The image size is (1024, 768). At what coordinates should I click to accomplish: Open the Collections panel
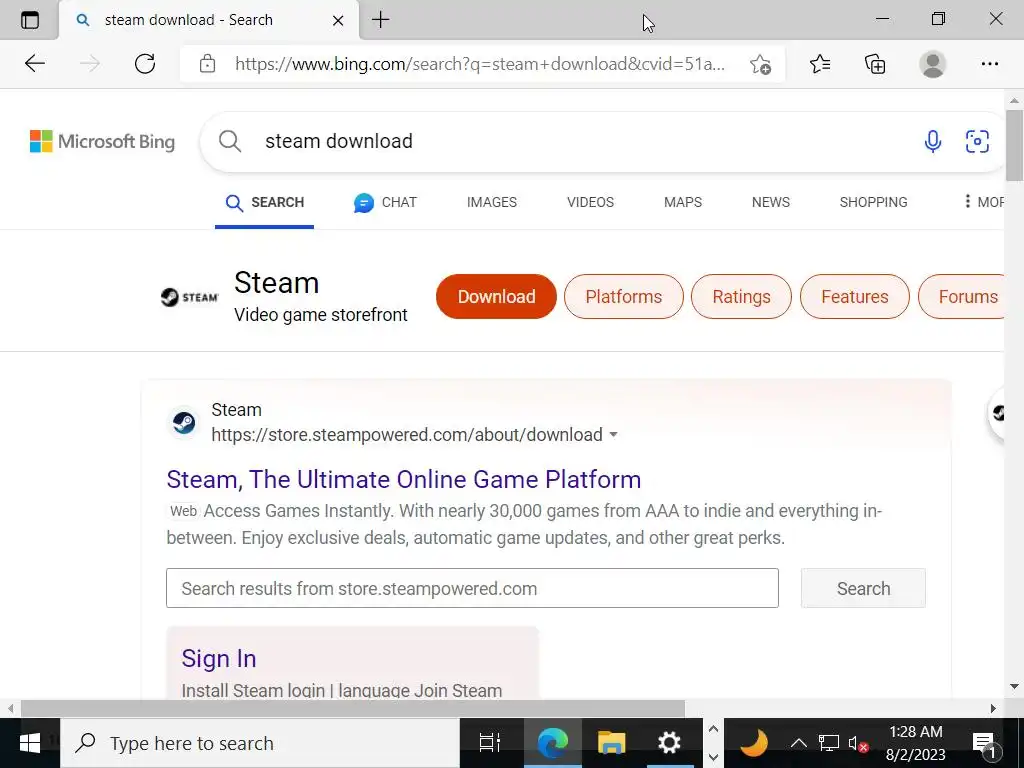click(875, 64)
